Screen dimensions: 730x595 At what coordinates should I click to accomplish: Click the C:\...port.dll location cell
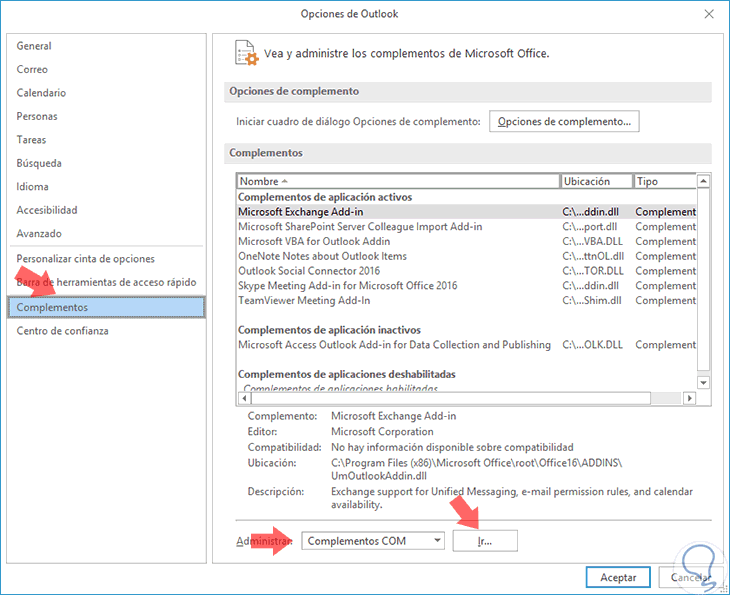[x=589, y=227]
